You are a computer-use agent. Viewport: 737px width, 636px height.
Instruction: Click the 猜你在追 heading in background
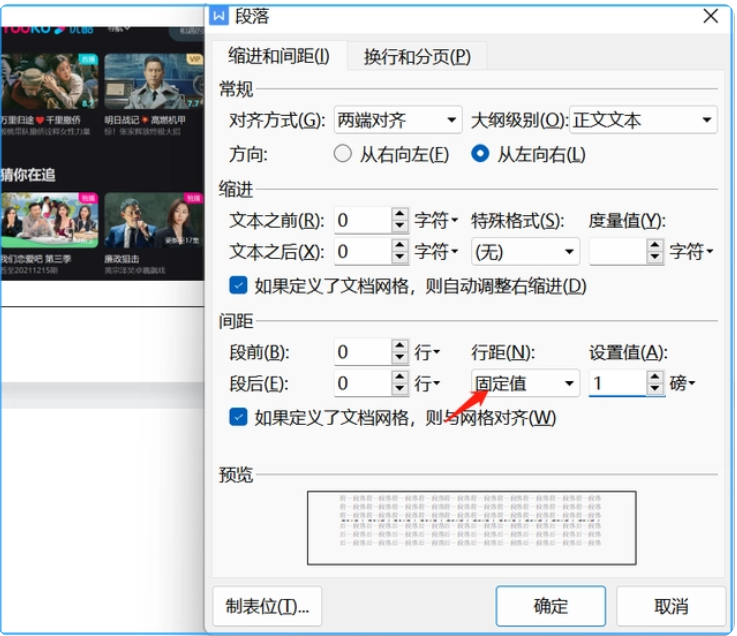click(28, 175)
